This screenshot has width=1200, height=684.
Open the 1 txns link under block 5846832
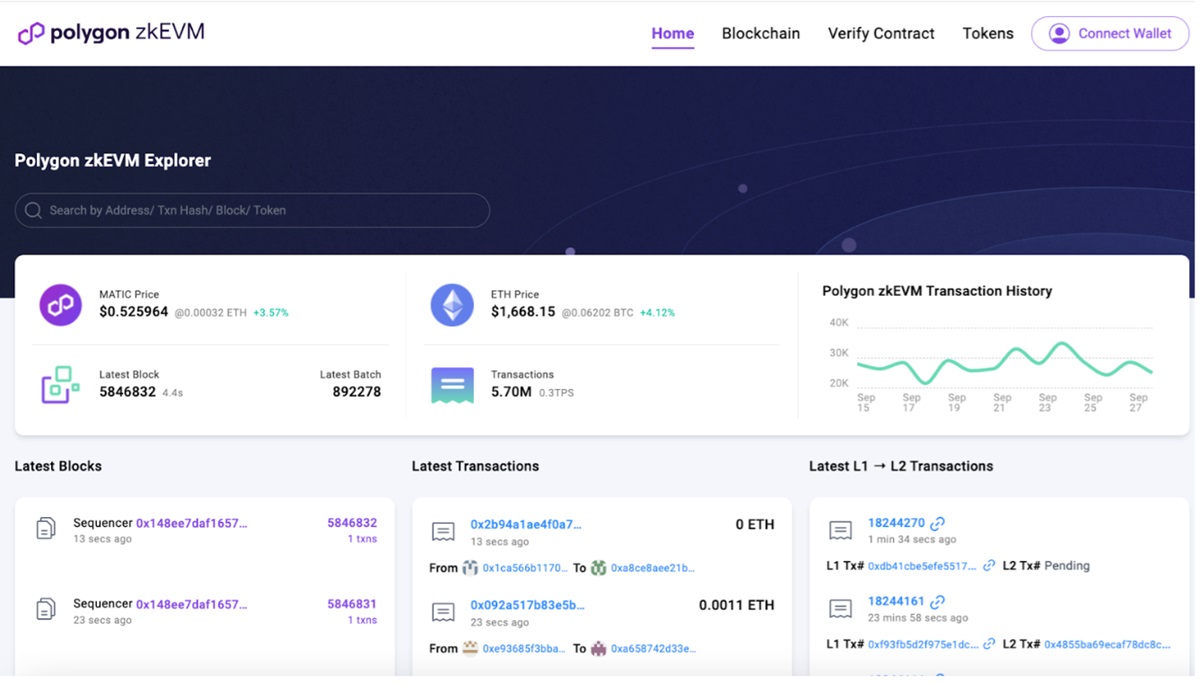coord(362,539)
